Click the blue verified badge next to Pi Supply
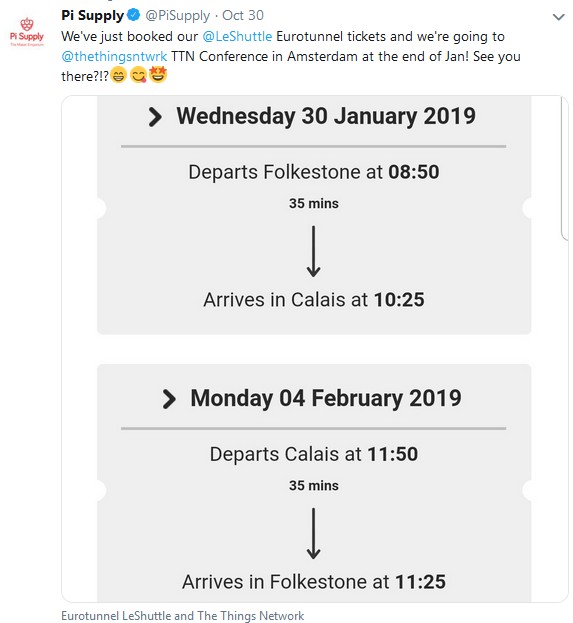The image size is (573, 623). coord(134,15)
